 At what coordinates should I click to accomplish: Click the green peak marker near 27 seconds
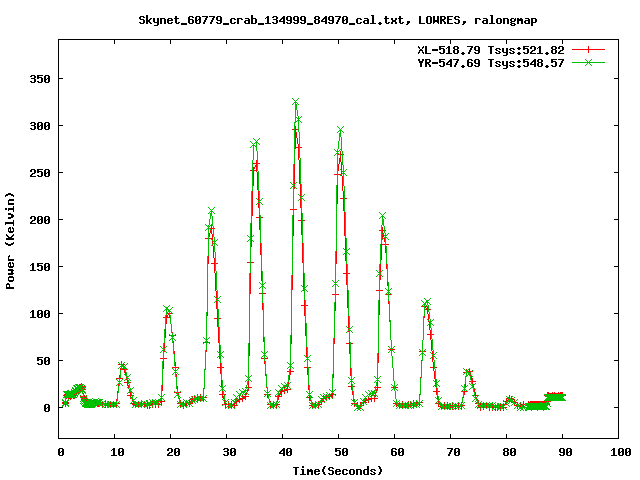(x=211, y=211)
